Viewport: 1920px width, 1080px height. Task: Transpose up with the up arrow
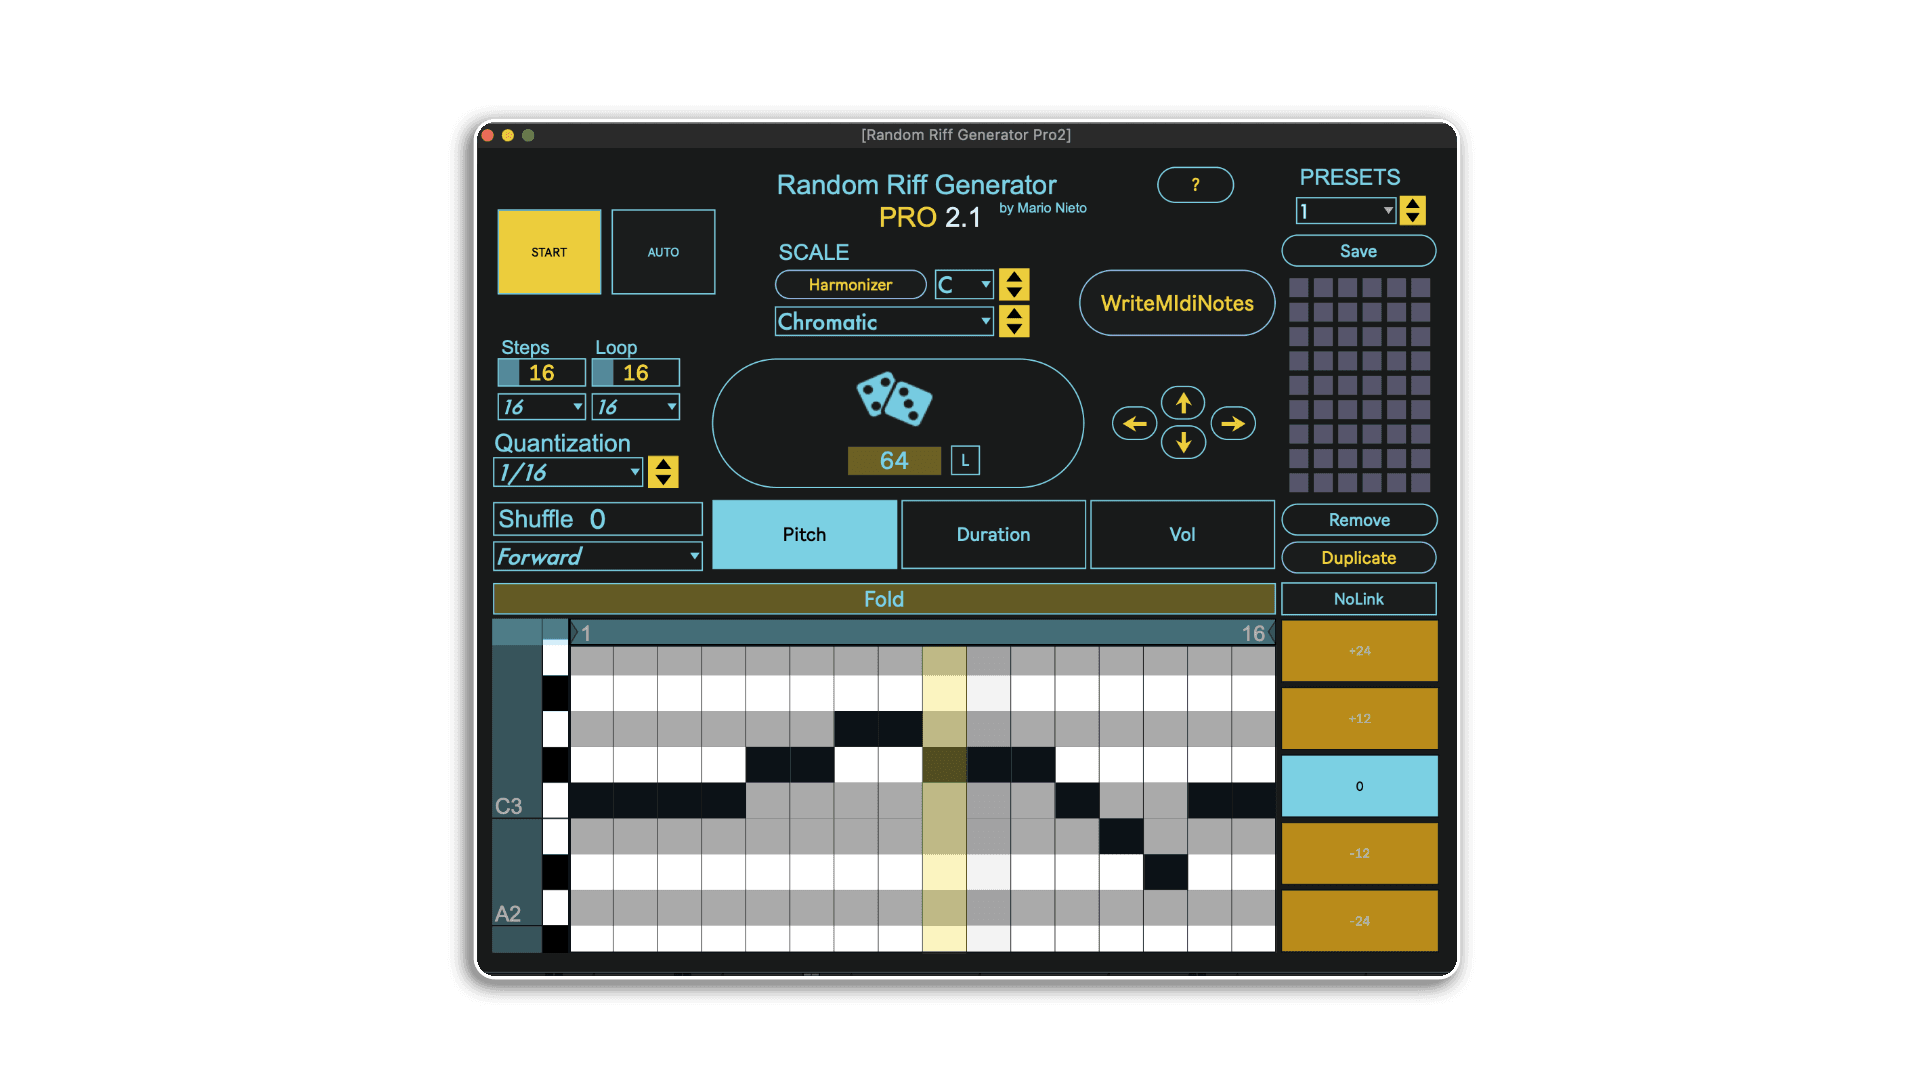click(x=1183, y=403)
